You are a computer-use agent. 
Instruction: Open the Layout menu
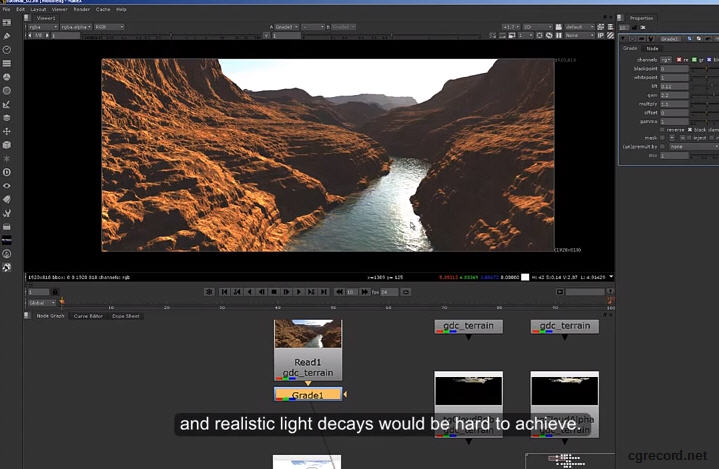tap(39, 9)
